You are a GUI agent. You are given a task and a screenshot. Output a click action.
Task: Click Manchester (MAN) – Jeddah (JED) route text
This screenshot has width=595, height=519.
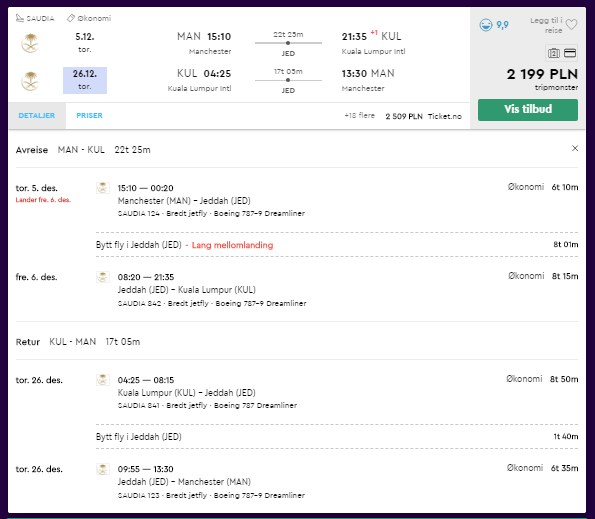pos(184,201)
